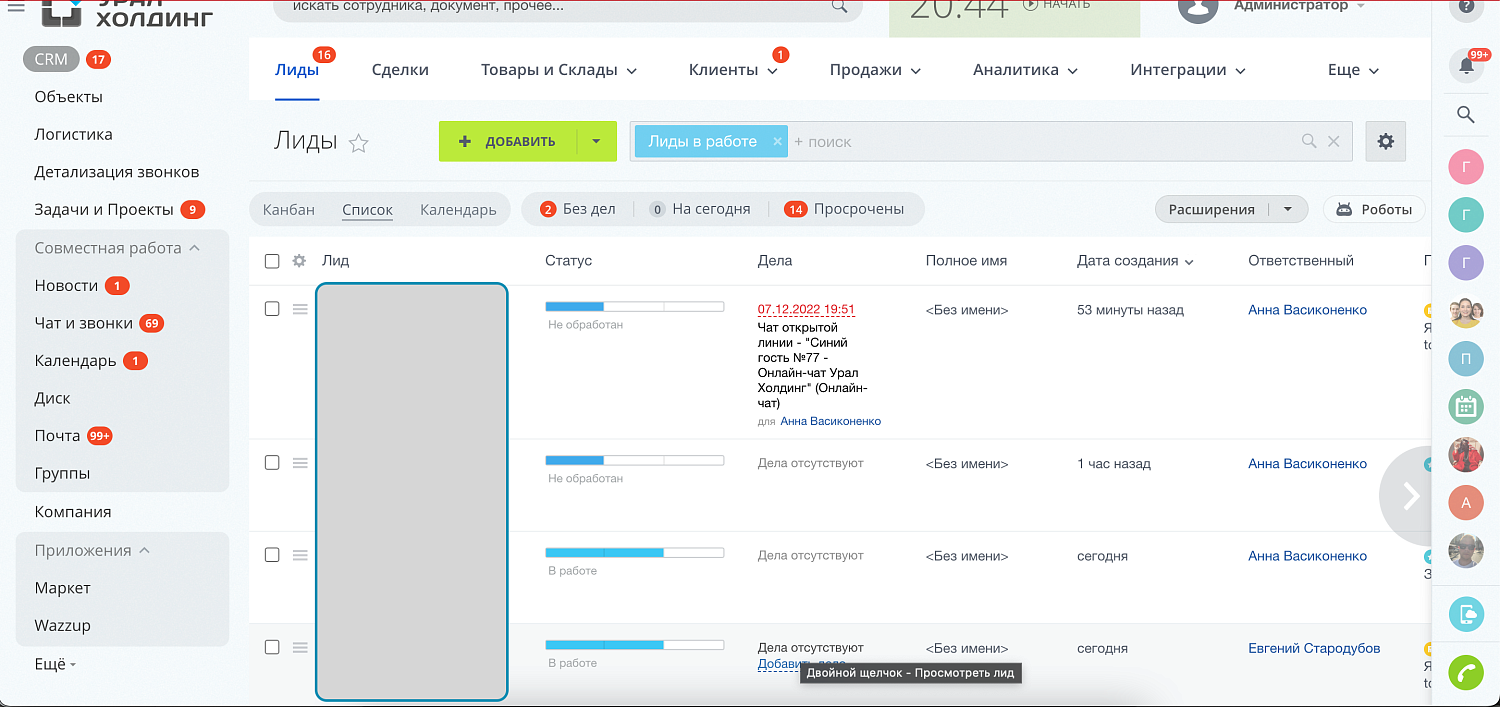Open filter settings gear beside the search bar
The image size is (1500, 707).
(x=1385, y=141)
